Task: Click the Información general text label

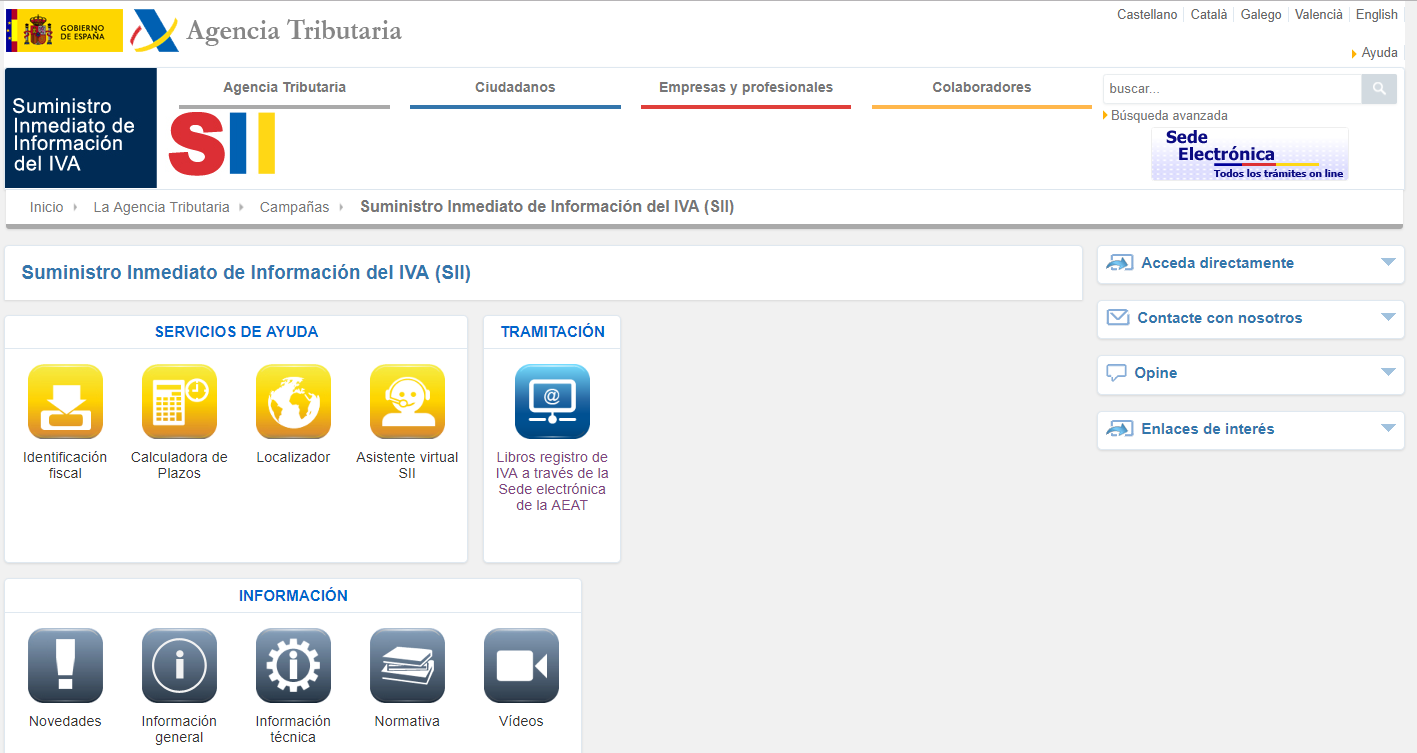Action: (x=179, y=729)
